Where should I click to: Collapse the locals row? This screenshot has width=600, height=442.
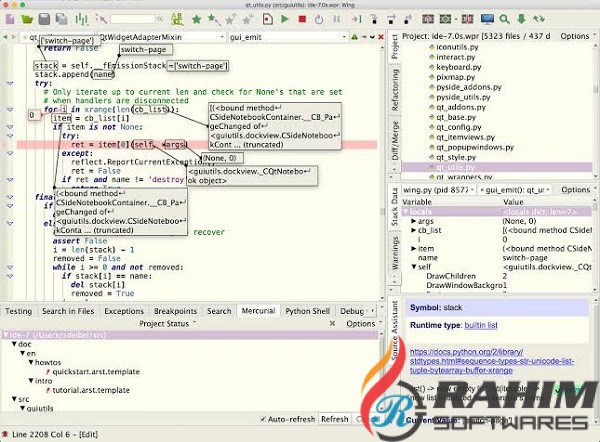406,212
